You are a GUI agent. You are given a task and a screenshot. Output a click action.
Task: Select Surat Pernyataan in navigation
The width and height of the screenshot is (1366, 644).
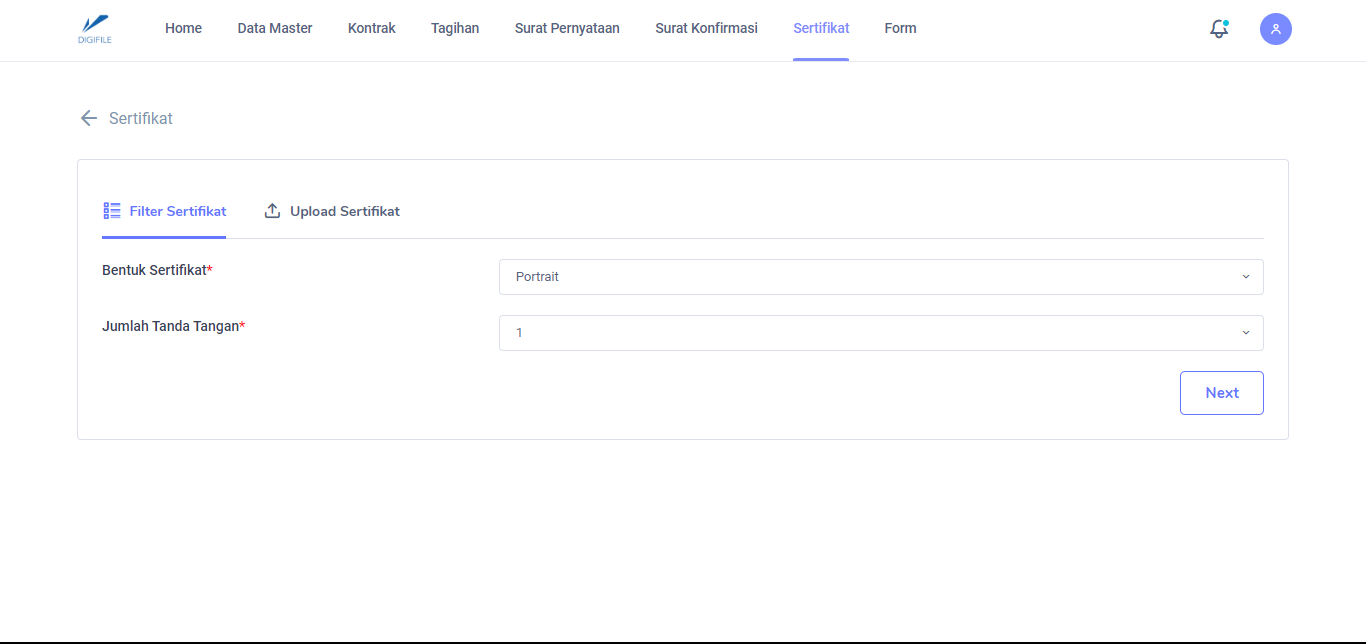pyautogui.click(x=567, y=28)
